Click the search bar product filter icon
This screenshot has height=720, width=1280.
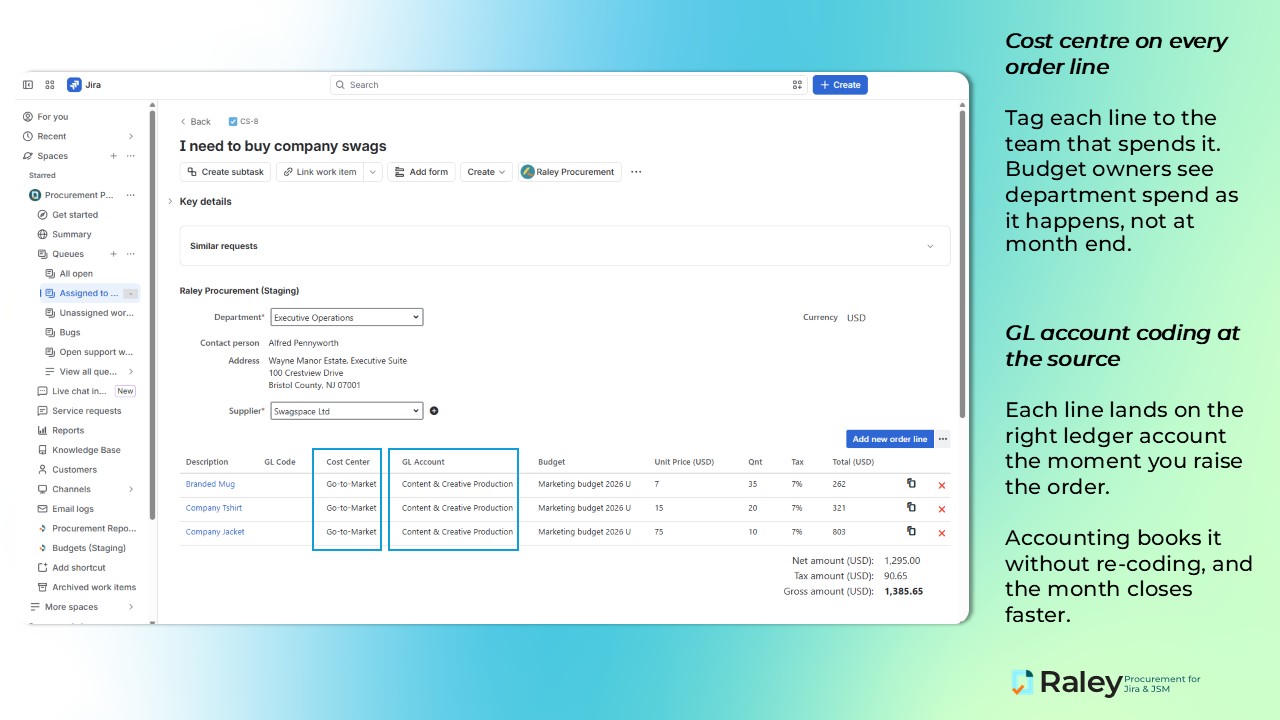tap(797, 85)
